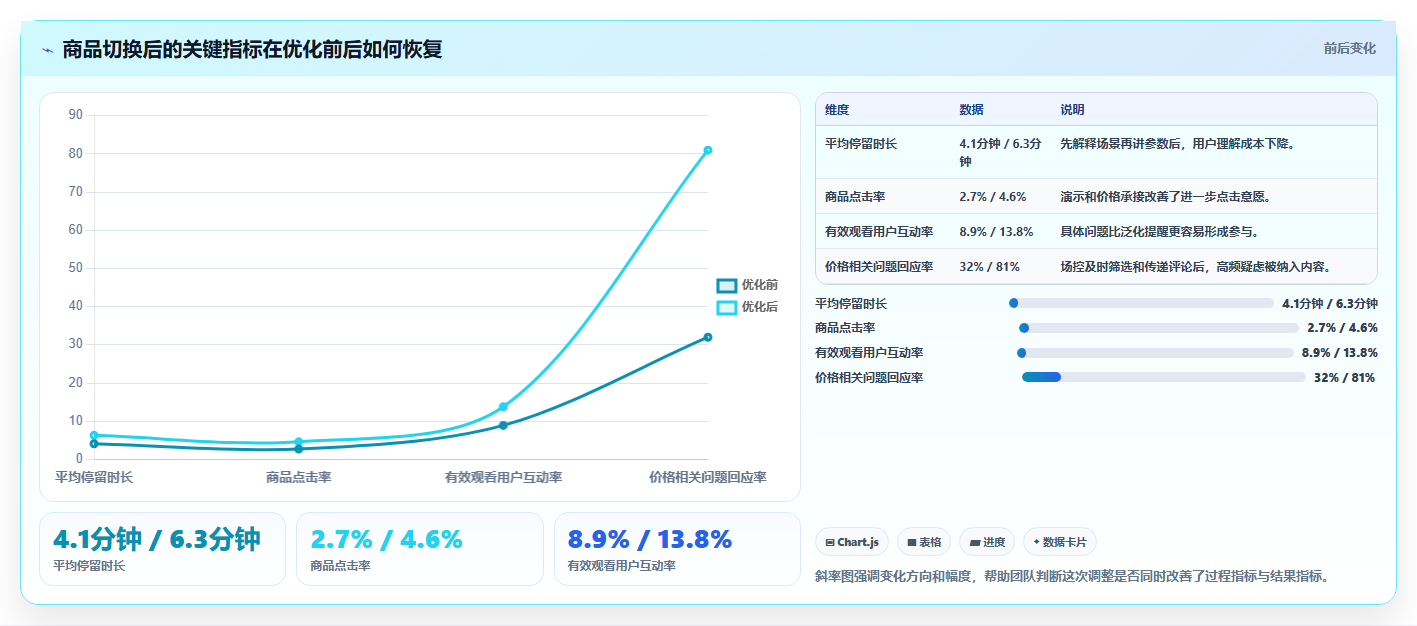Click the 进度 chip
Screen dimensions: 1417x626
pyautogui.click(x=987, y=542)
